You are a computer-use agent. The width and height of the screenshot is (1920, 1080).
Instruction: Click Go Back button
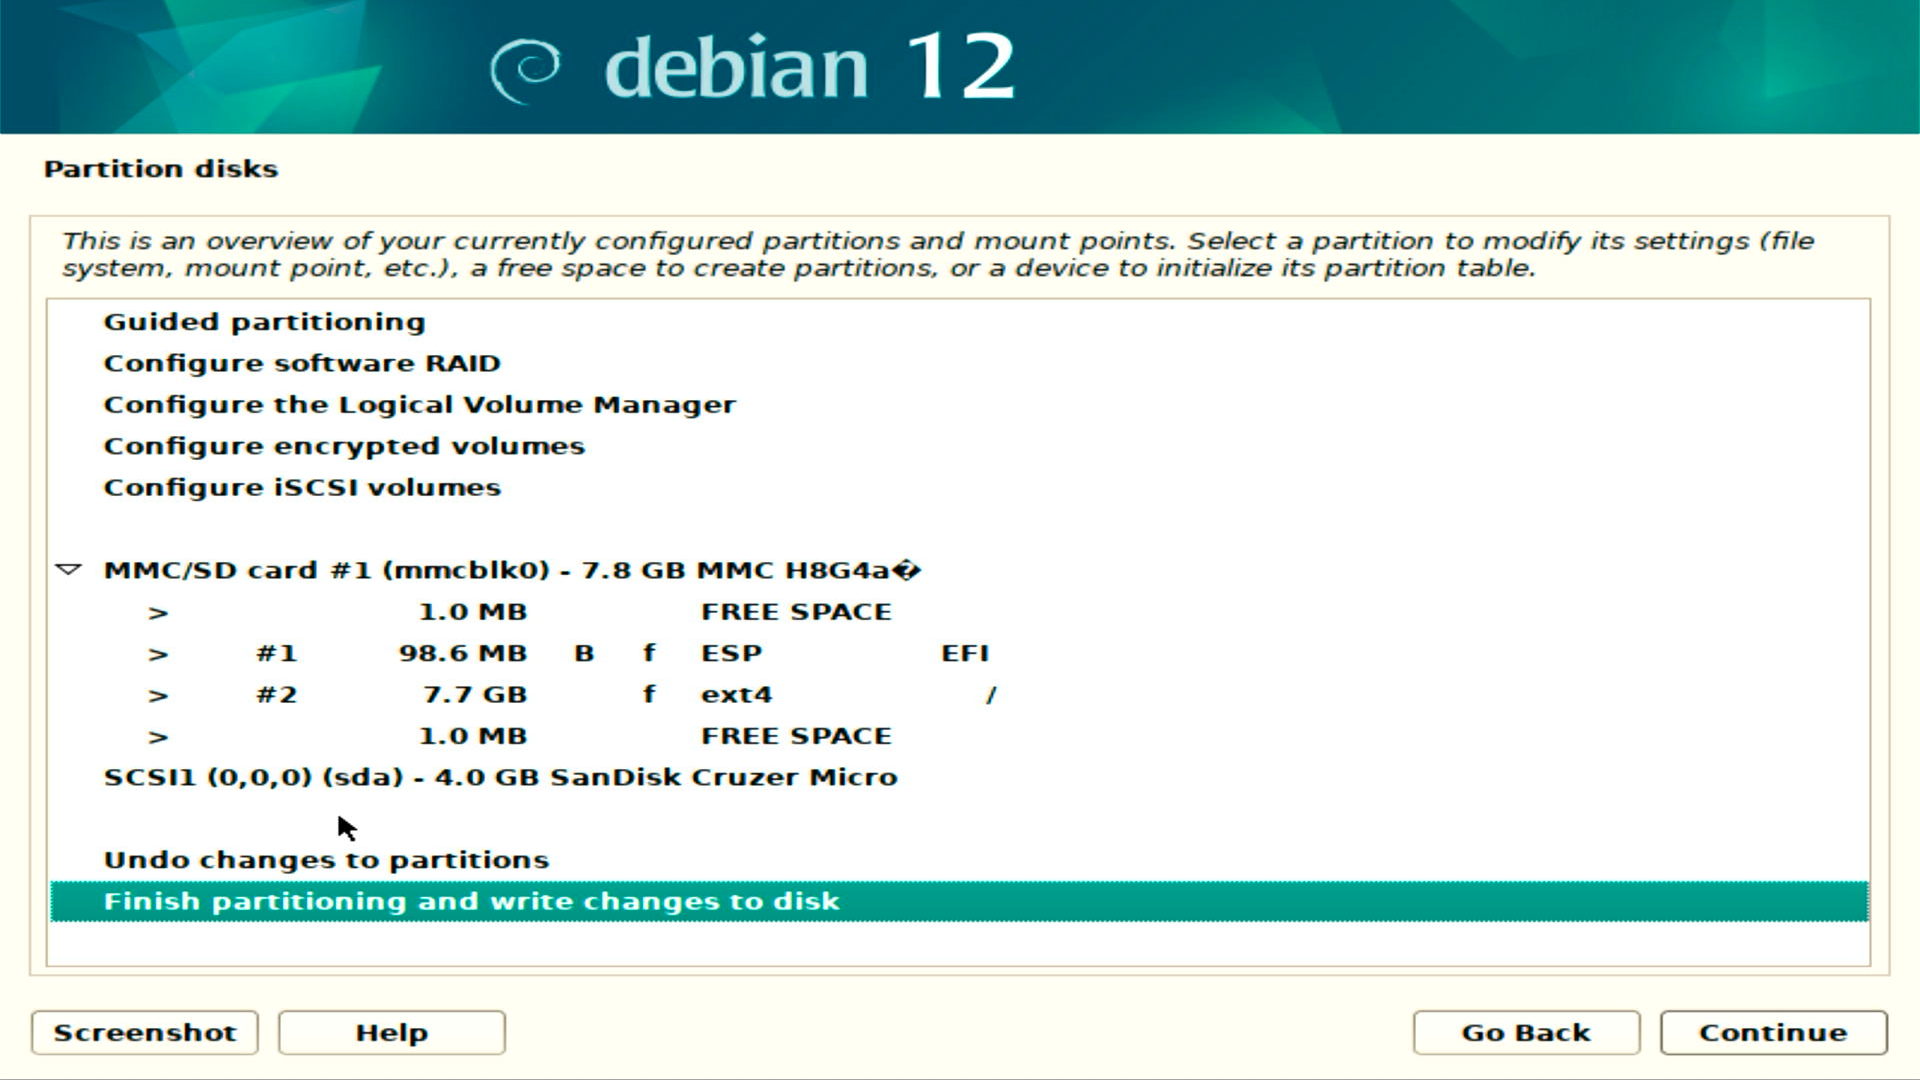[x=1526, y=1032]
